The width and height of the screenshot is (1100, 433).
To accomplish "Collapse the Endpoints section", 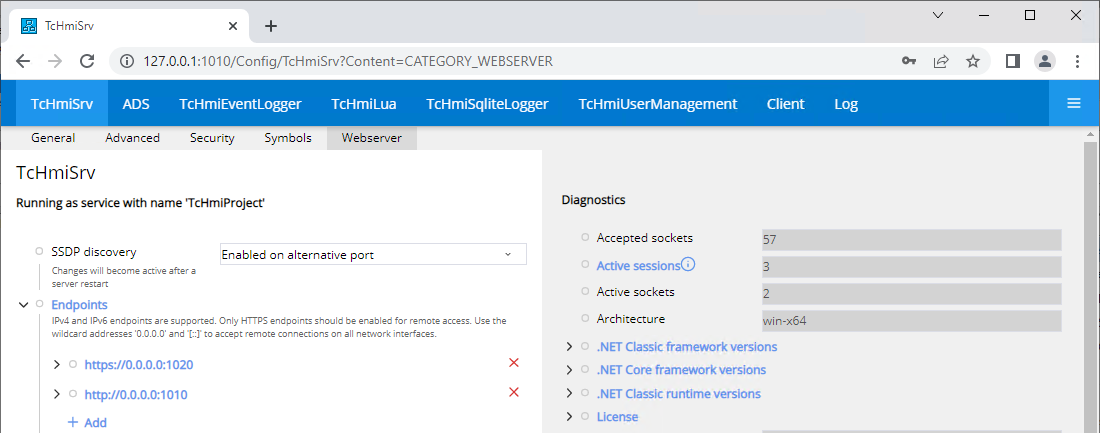I will click(x=23, y=304).
